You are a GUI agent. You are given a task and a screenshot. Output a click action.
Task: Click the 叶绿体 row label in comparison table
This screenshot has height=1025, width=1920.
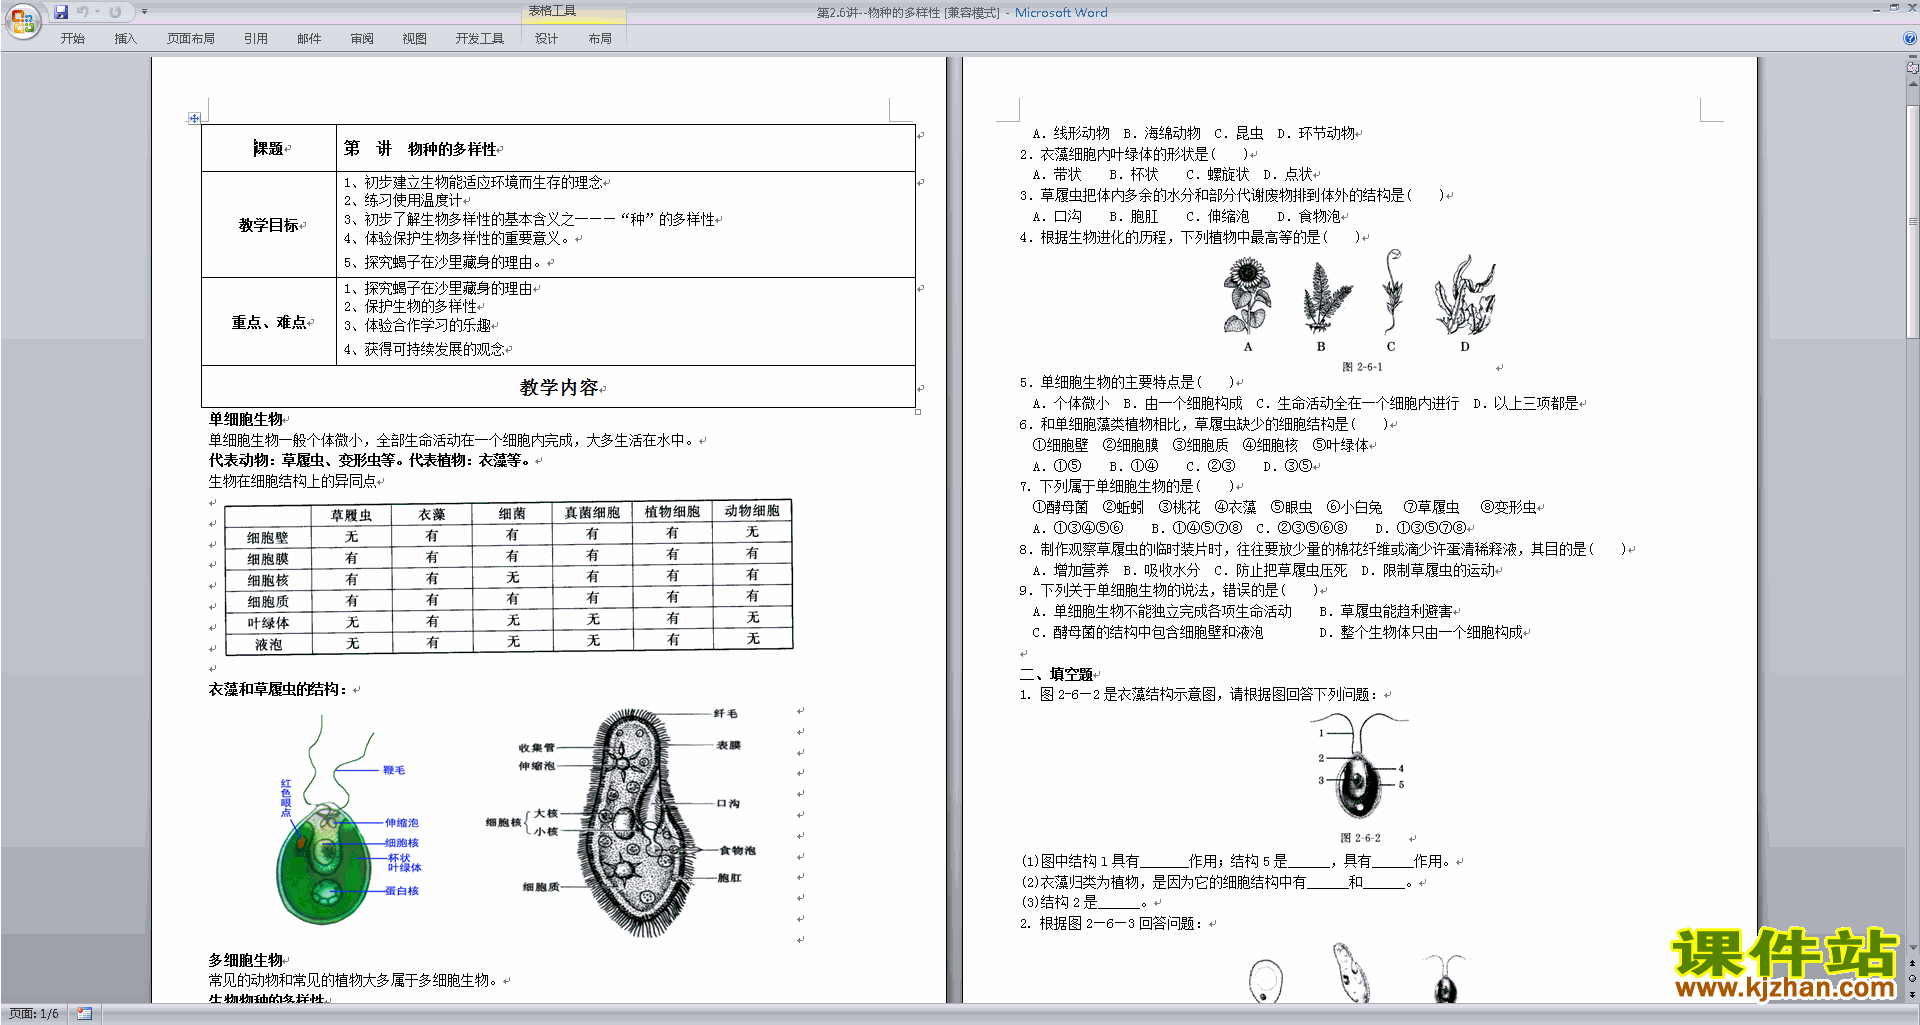point(268,623)
